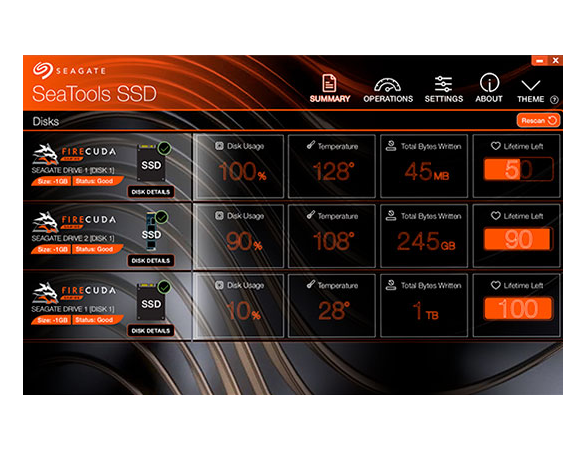Click the Total Bytes Written icon in first row
This screenshot has height=450, width=585.
coord(391,146)
